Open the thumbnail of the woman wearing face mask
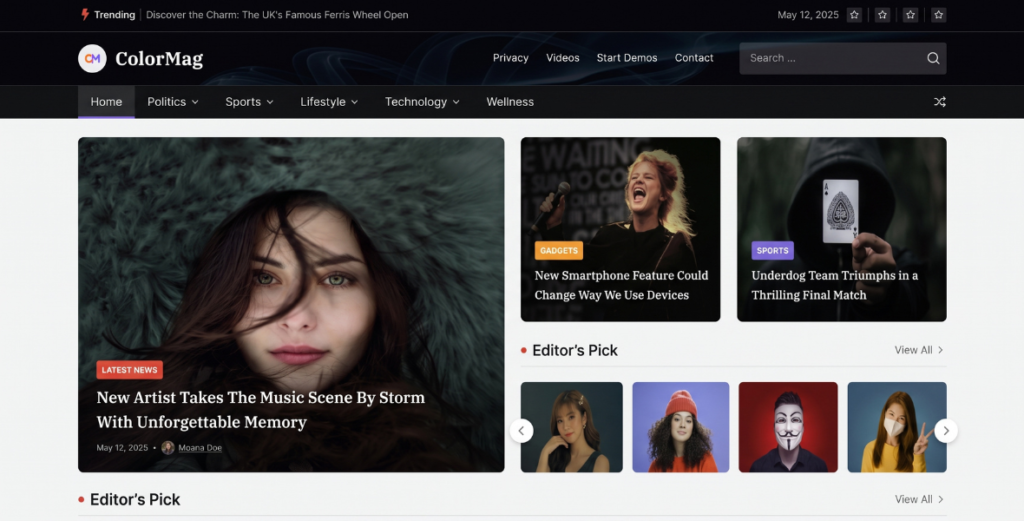 [897, 427]
